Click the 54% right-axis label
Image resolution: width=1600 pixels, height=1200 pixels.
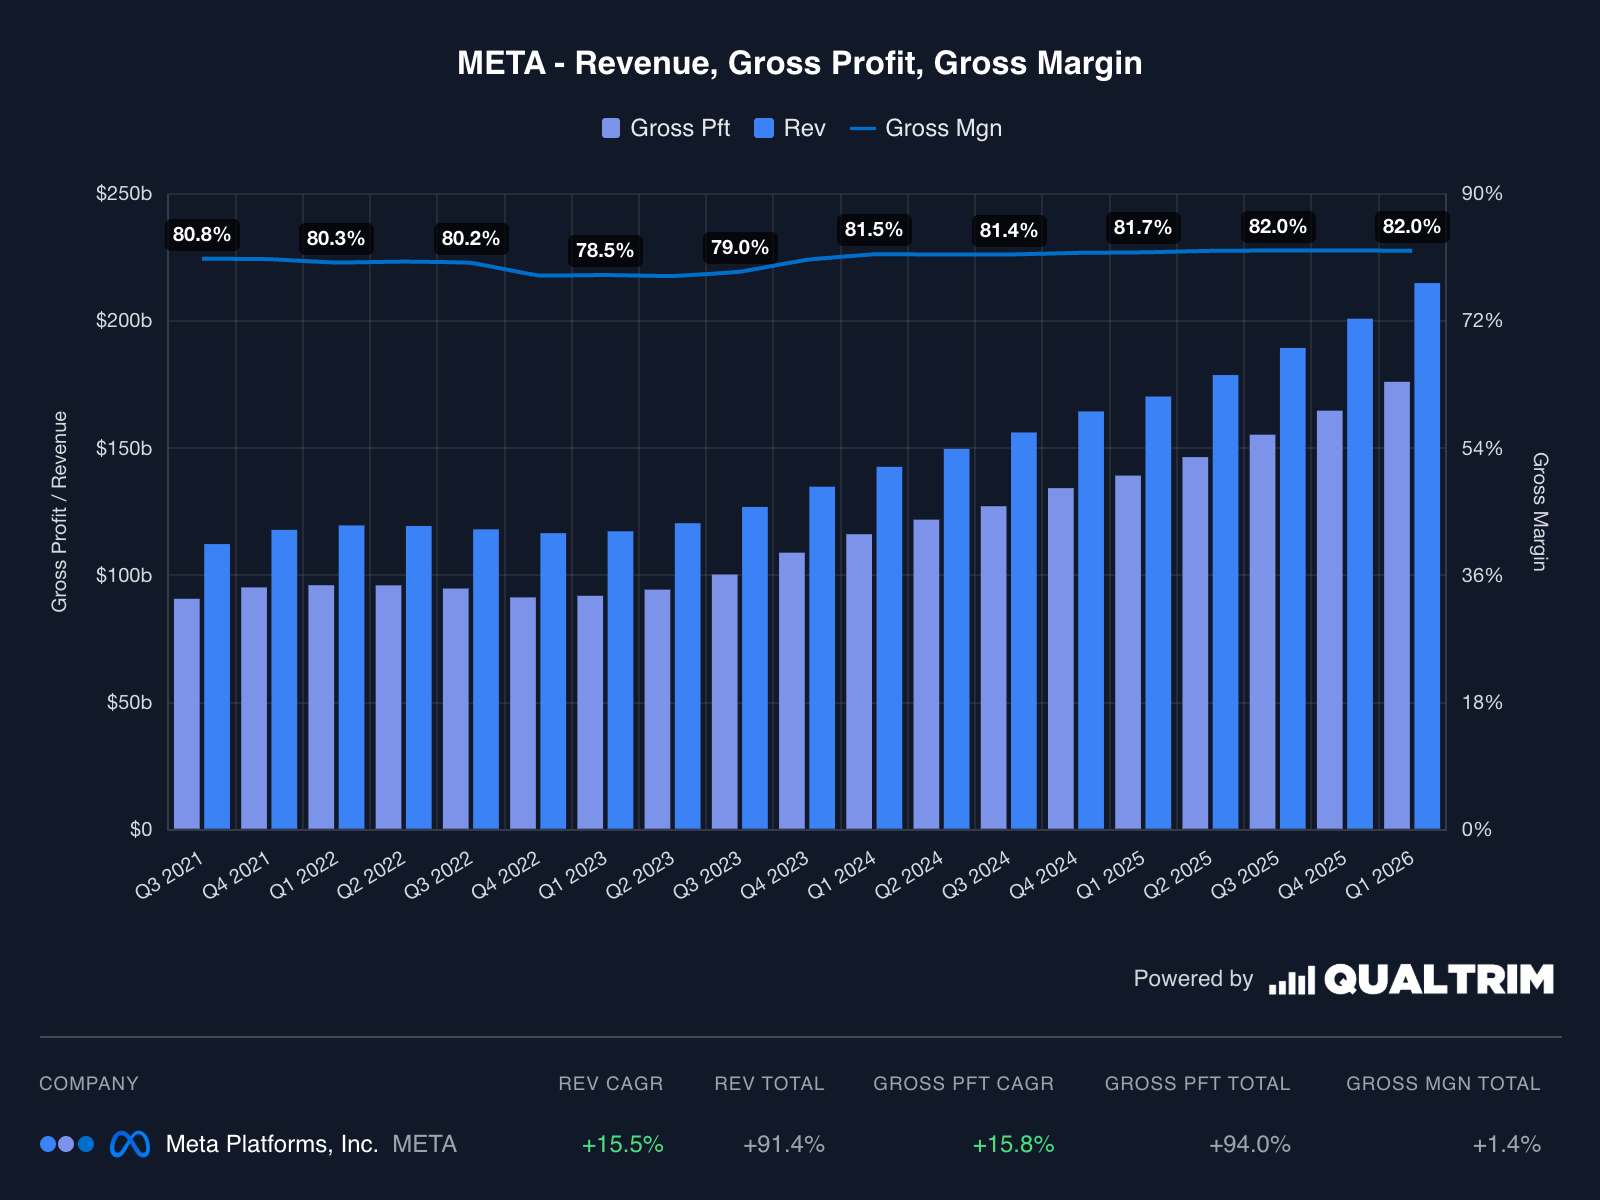click(1482, 448)
